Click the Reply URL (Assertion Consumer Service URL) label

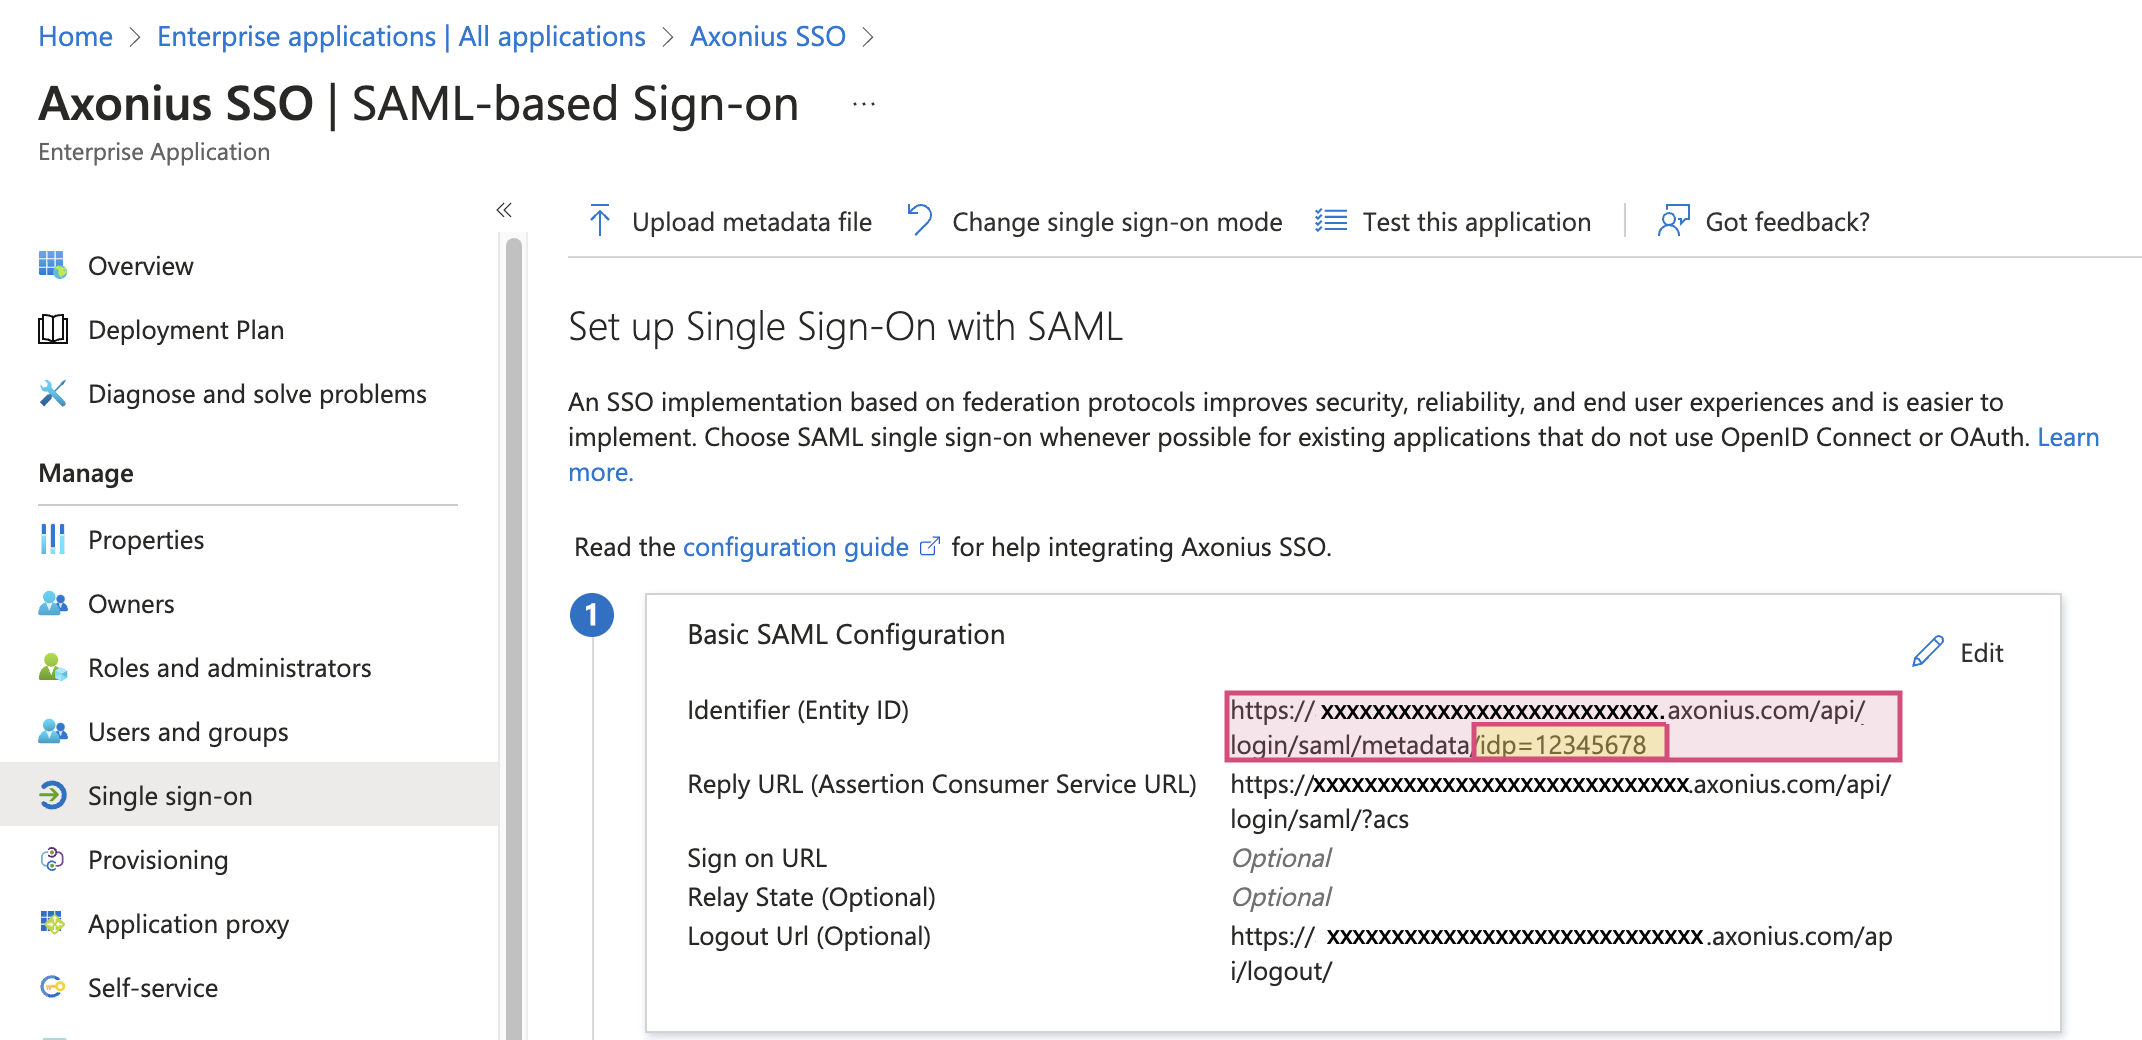(942, 784)
